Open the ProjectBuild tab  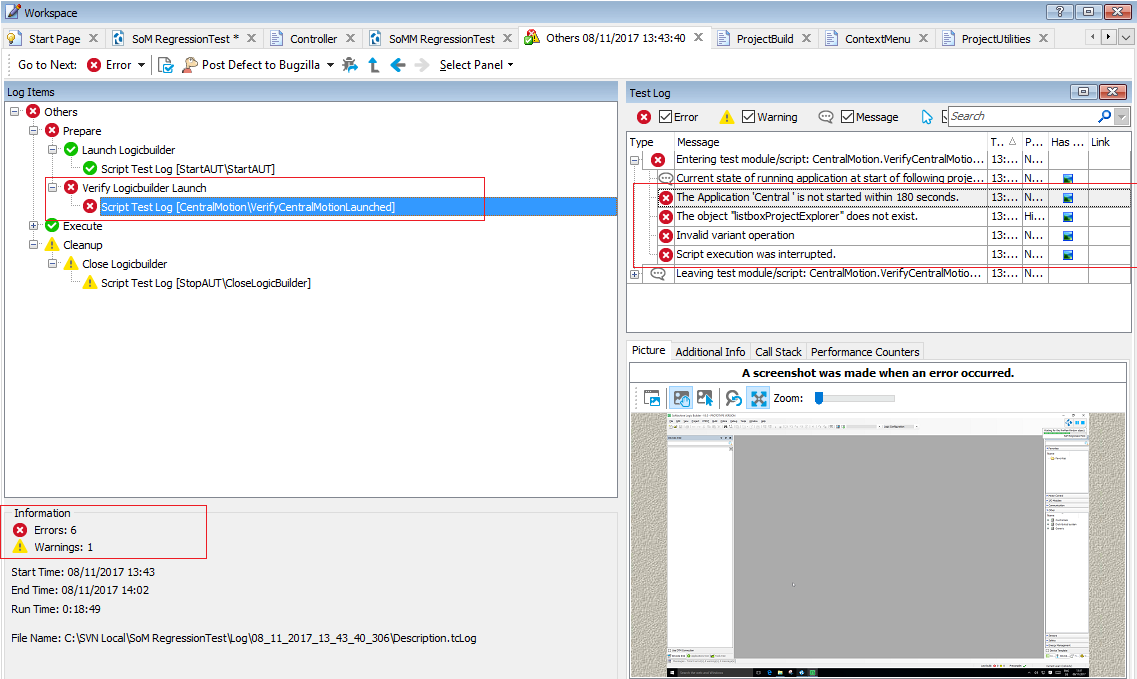coord(764,39)
